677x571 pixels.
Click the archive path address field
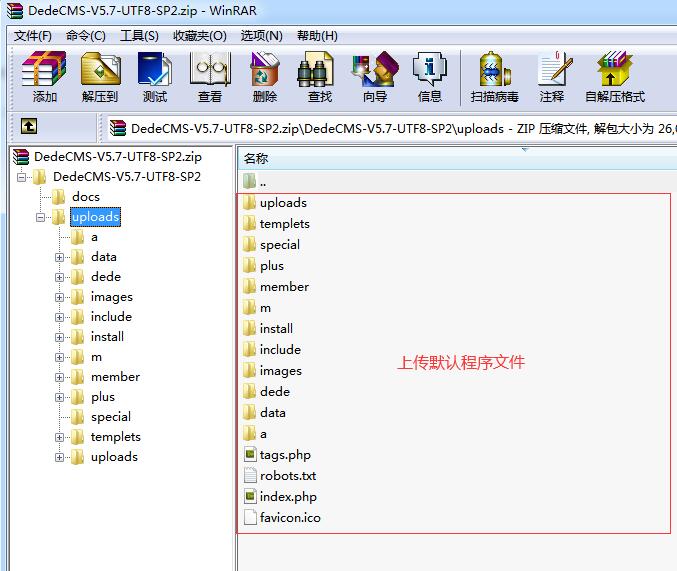[390, 128]
